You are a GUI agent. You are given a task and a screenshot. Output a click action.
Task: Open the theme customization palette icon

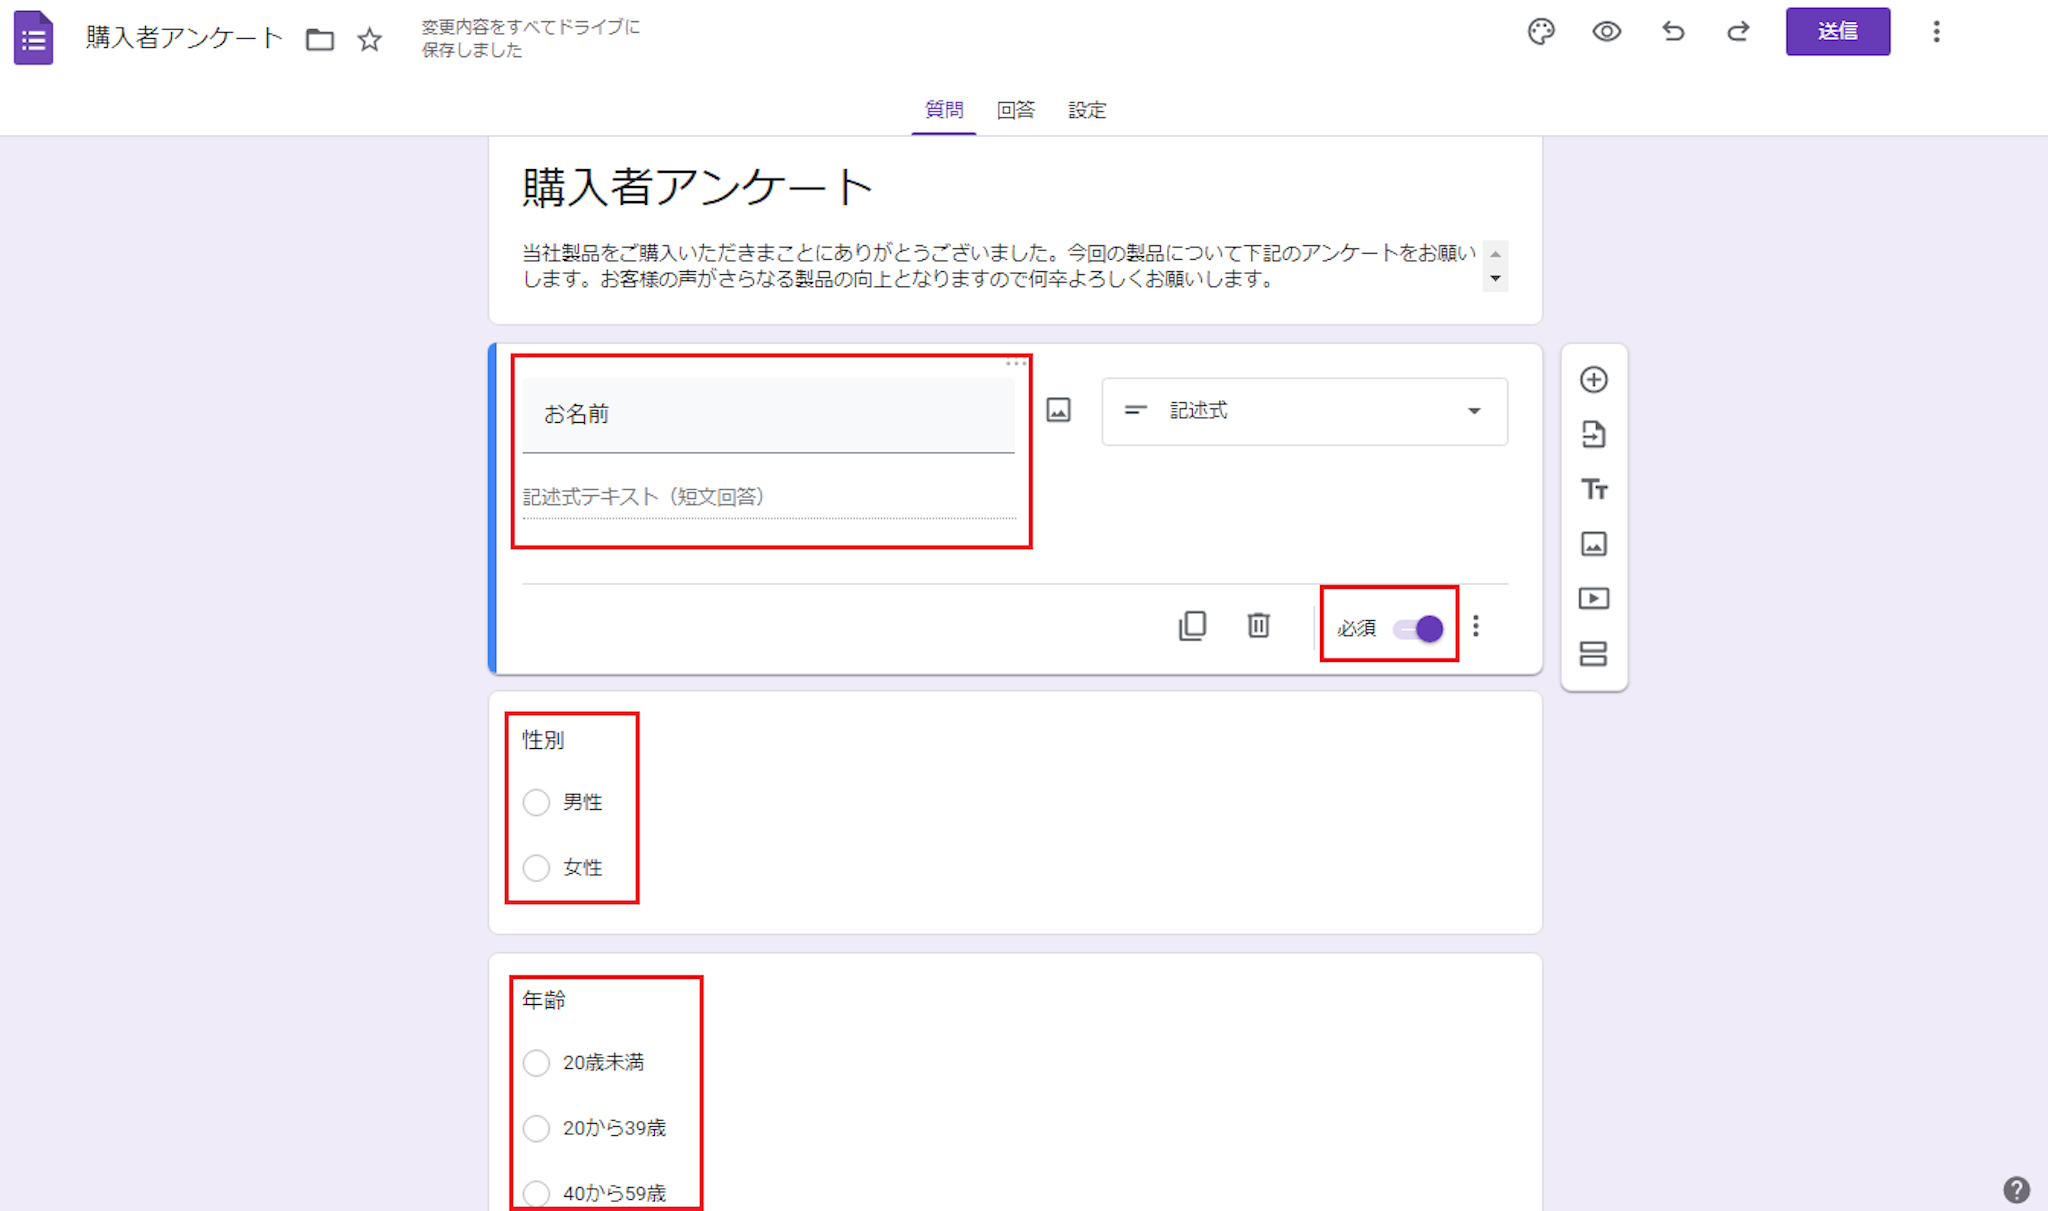[x=1541, y=32]
